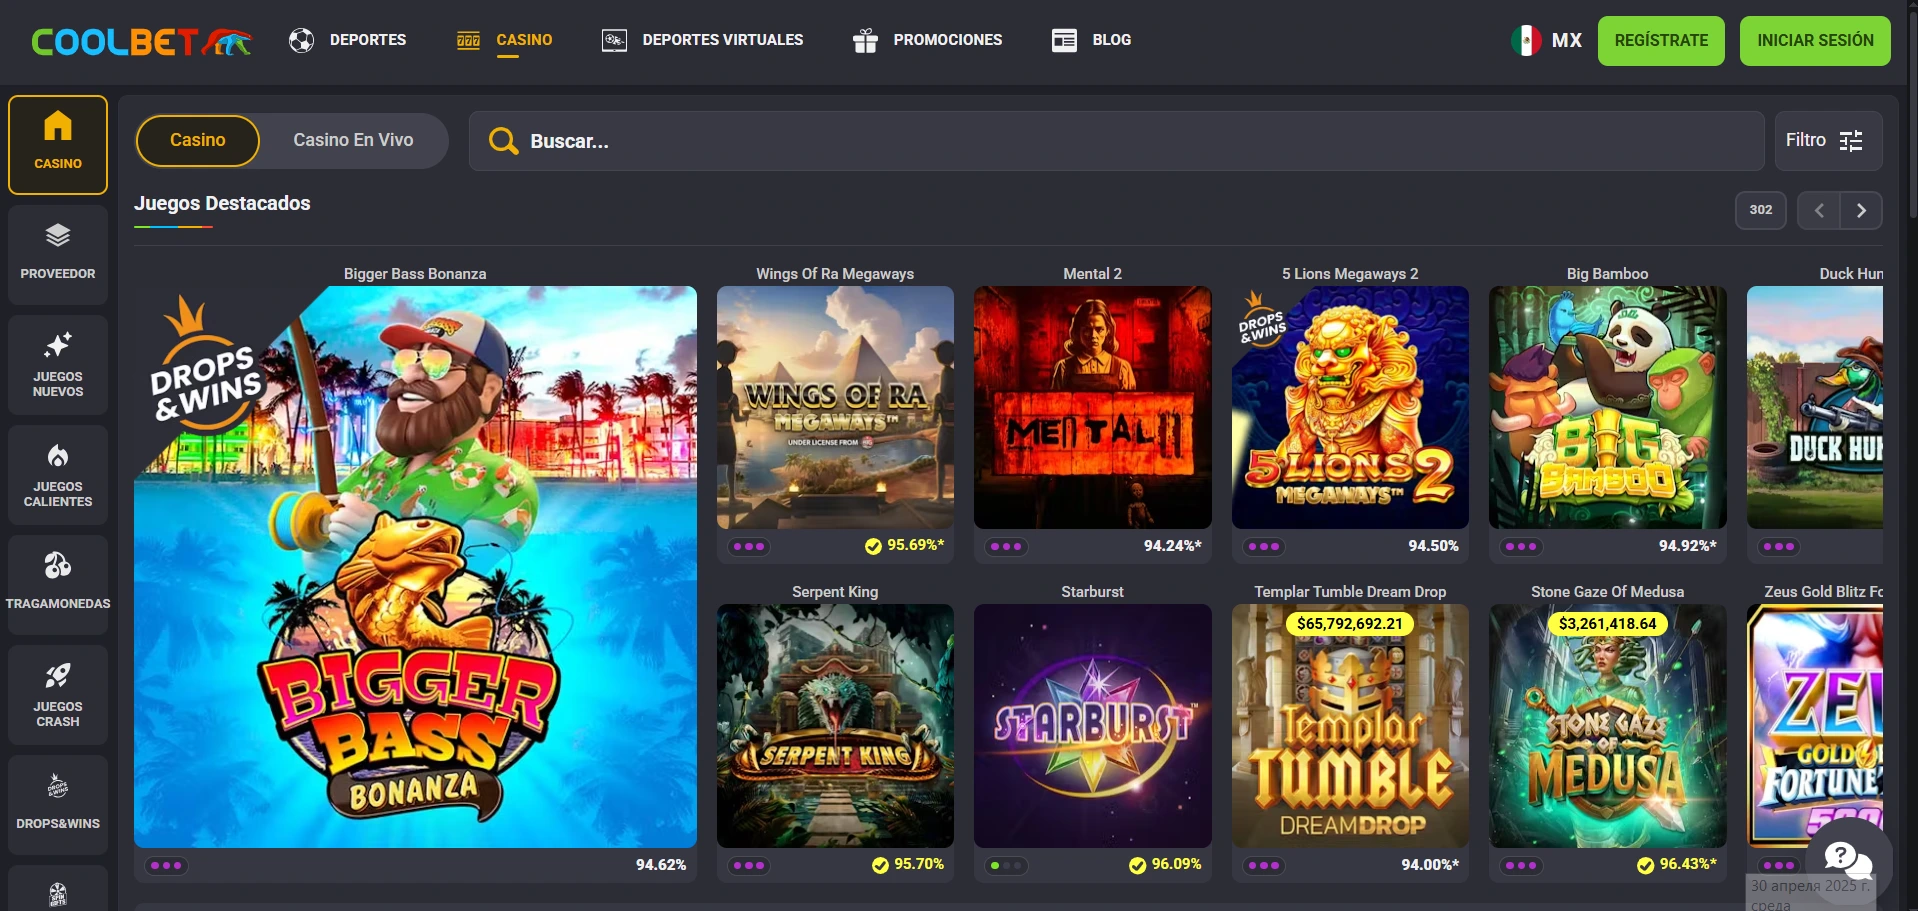The width and height of the screenshot is (1918, 911).
Task: Click the 302 games count button
Action: [1761, 210]
